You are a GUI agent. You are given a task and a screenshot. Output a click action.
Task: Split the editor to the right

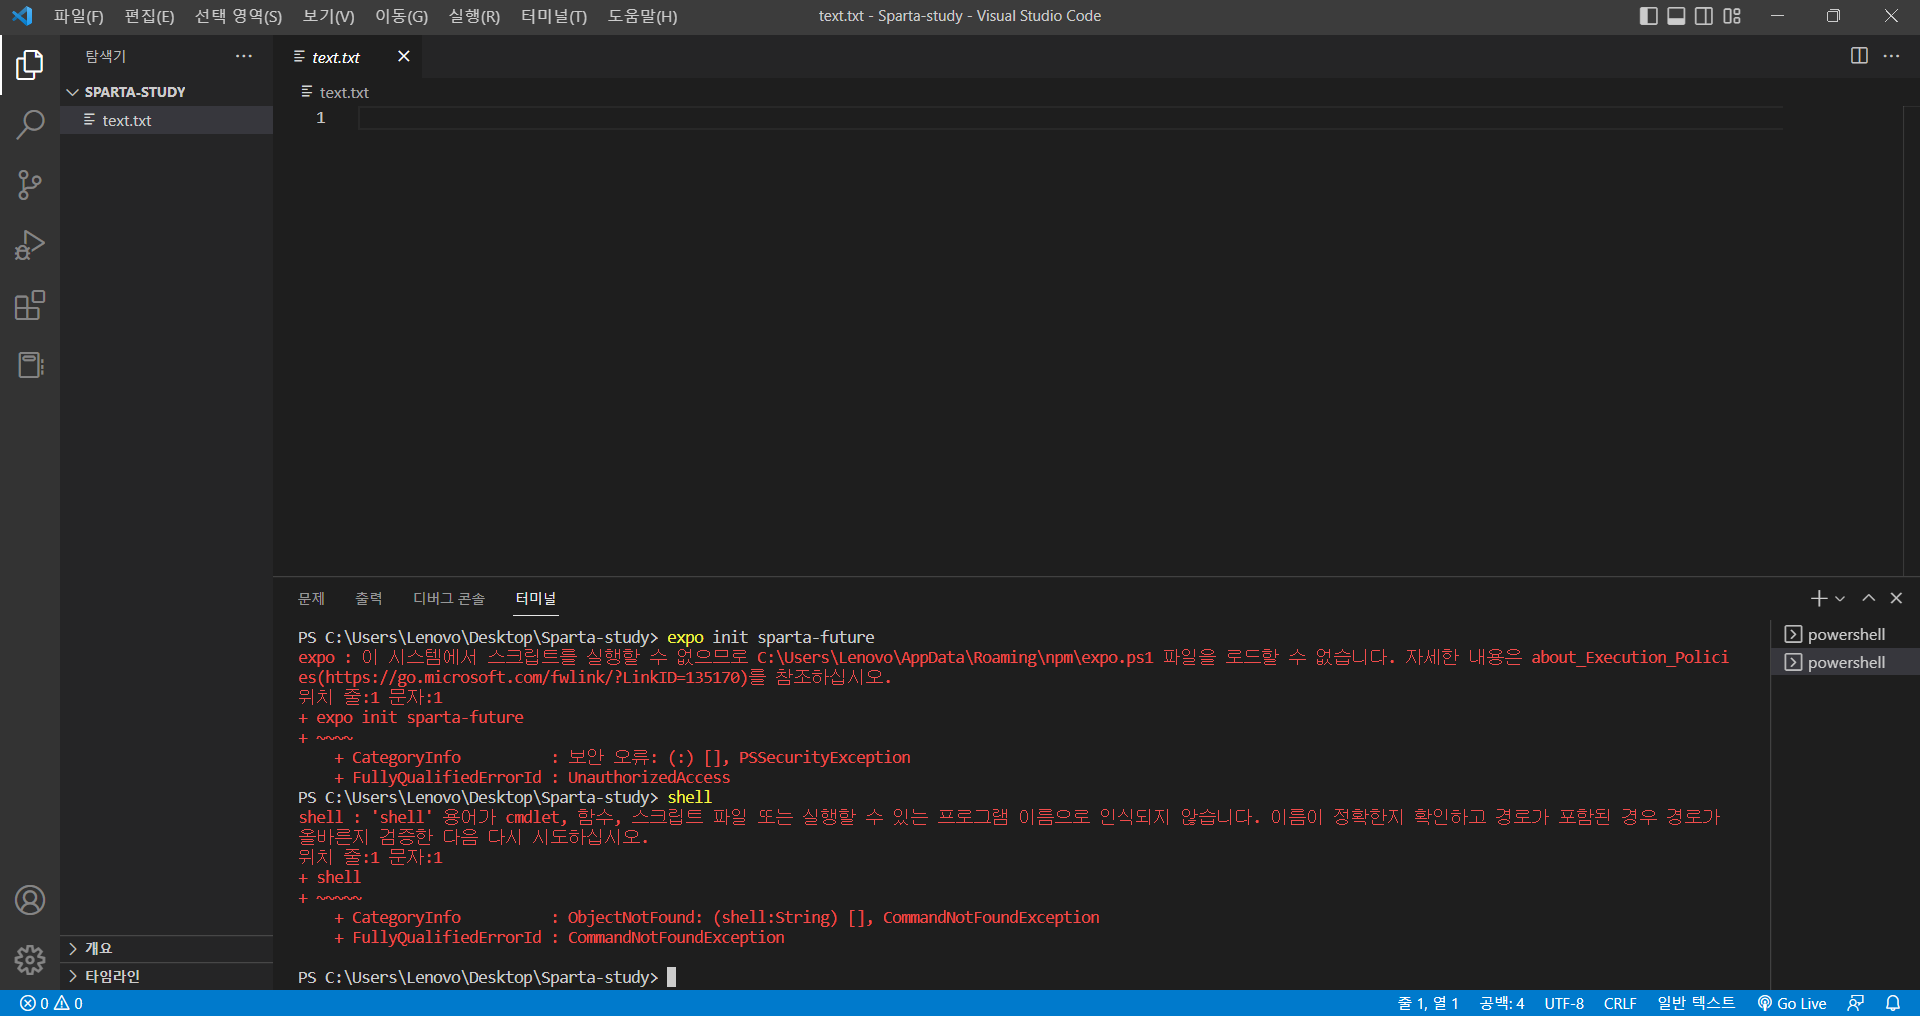1859,56
